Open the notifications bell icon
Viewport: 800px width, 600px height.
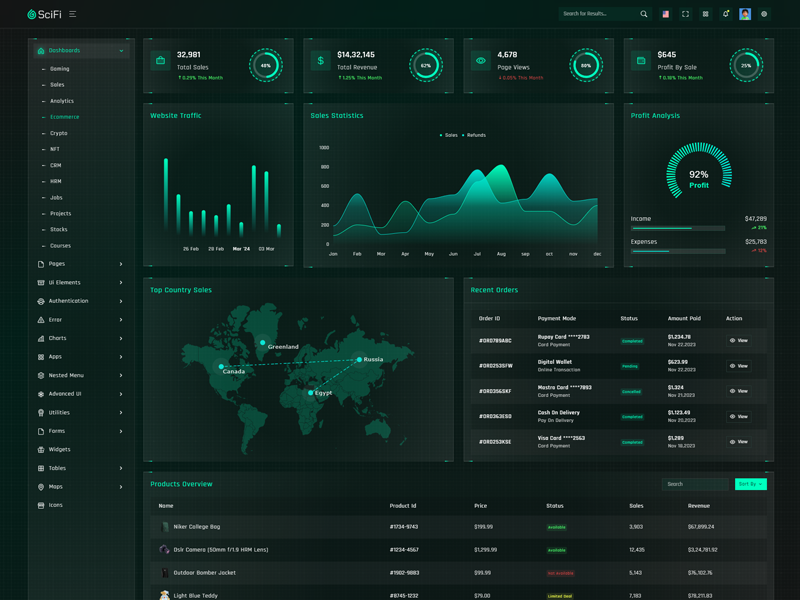pos(726,14)
